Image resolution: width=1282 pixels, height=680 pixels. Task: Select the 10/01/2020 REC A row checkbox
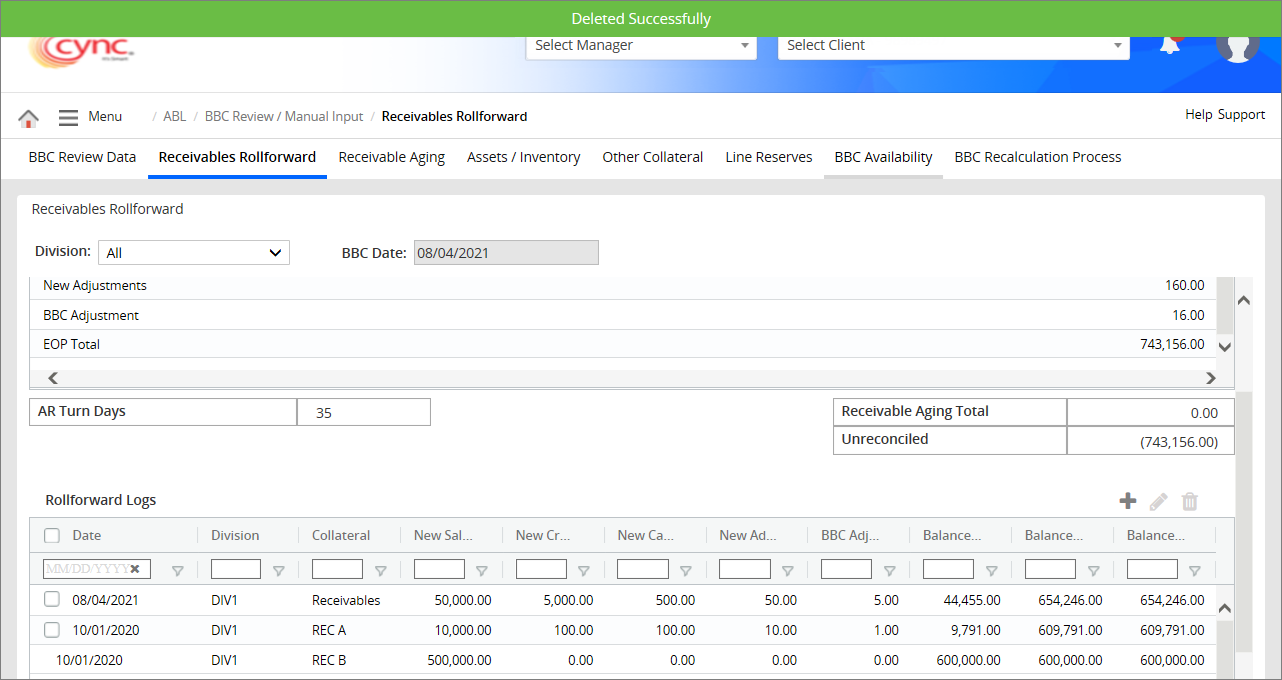[53, 630]
